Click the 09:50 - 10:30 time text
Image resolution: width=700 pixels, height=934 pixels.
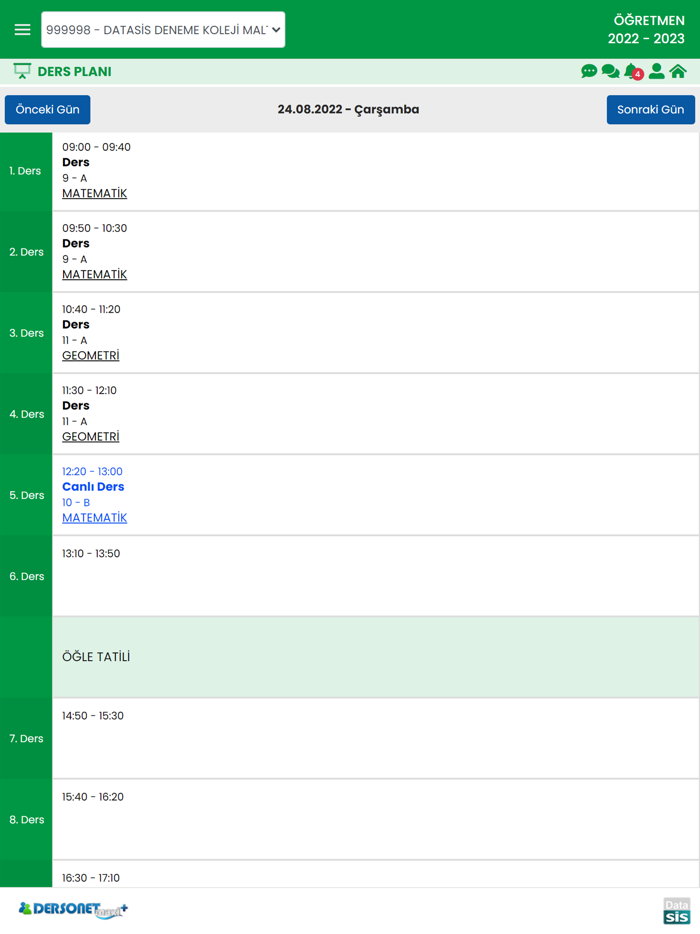pos(95,228)
